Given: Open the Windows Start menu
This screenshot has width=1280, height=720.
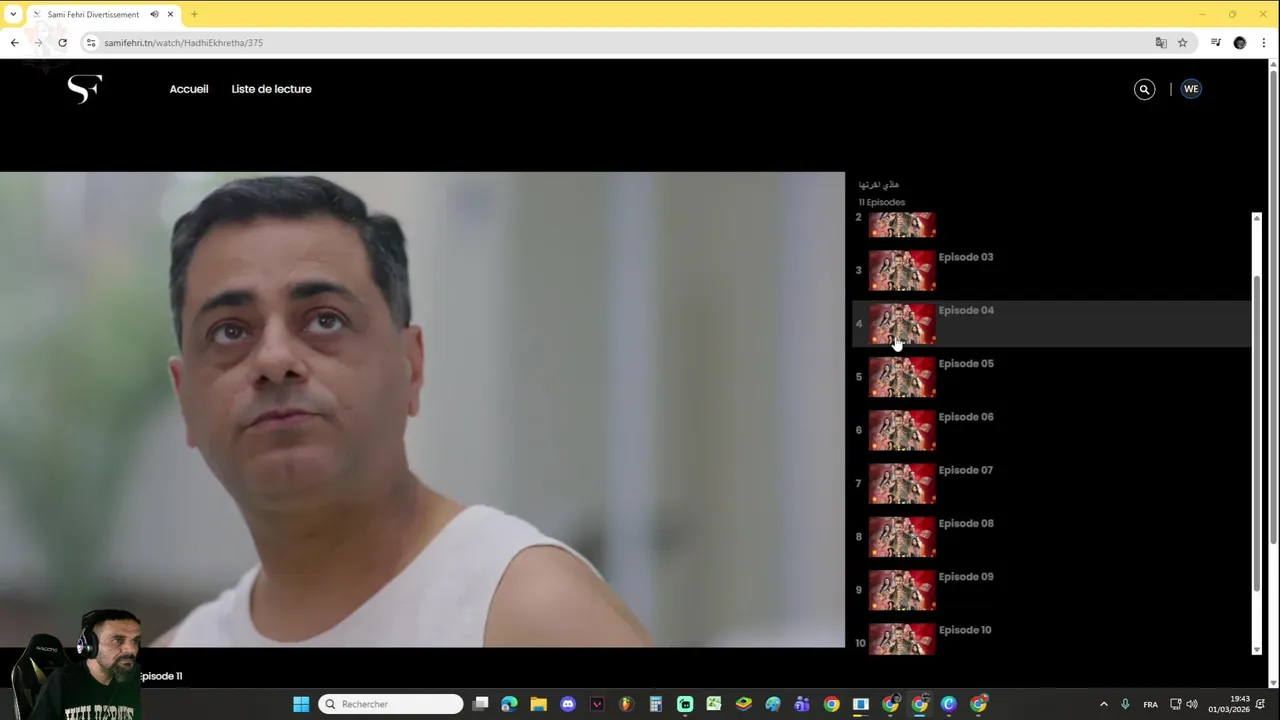Looking at the screenshot, I should point(301,704).
